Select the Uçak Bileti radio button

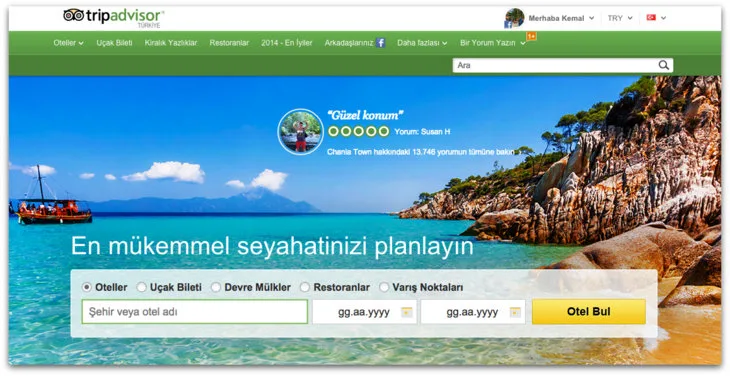pyautogui.click(x=141, y=287)
